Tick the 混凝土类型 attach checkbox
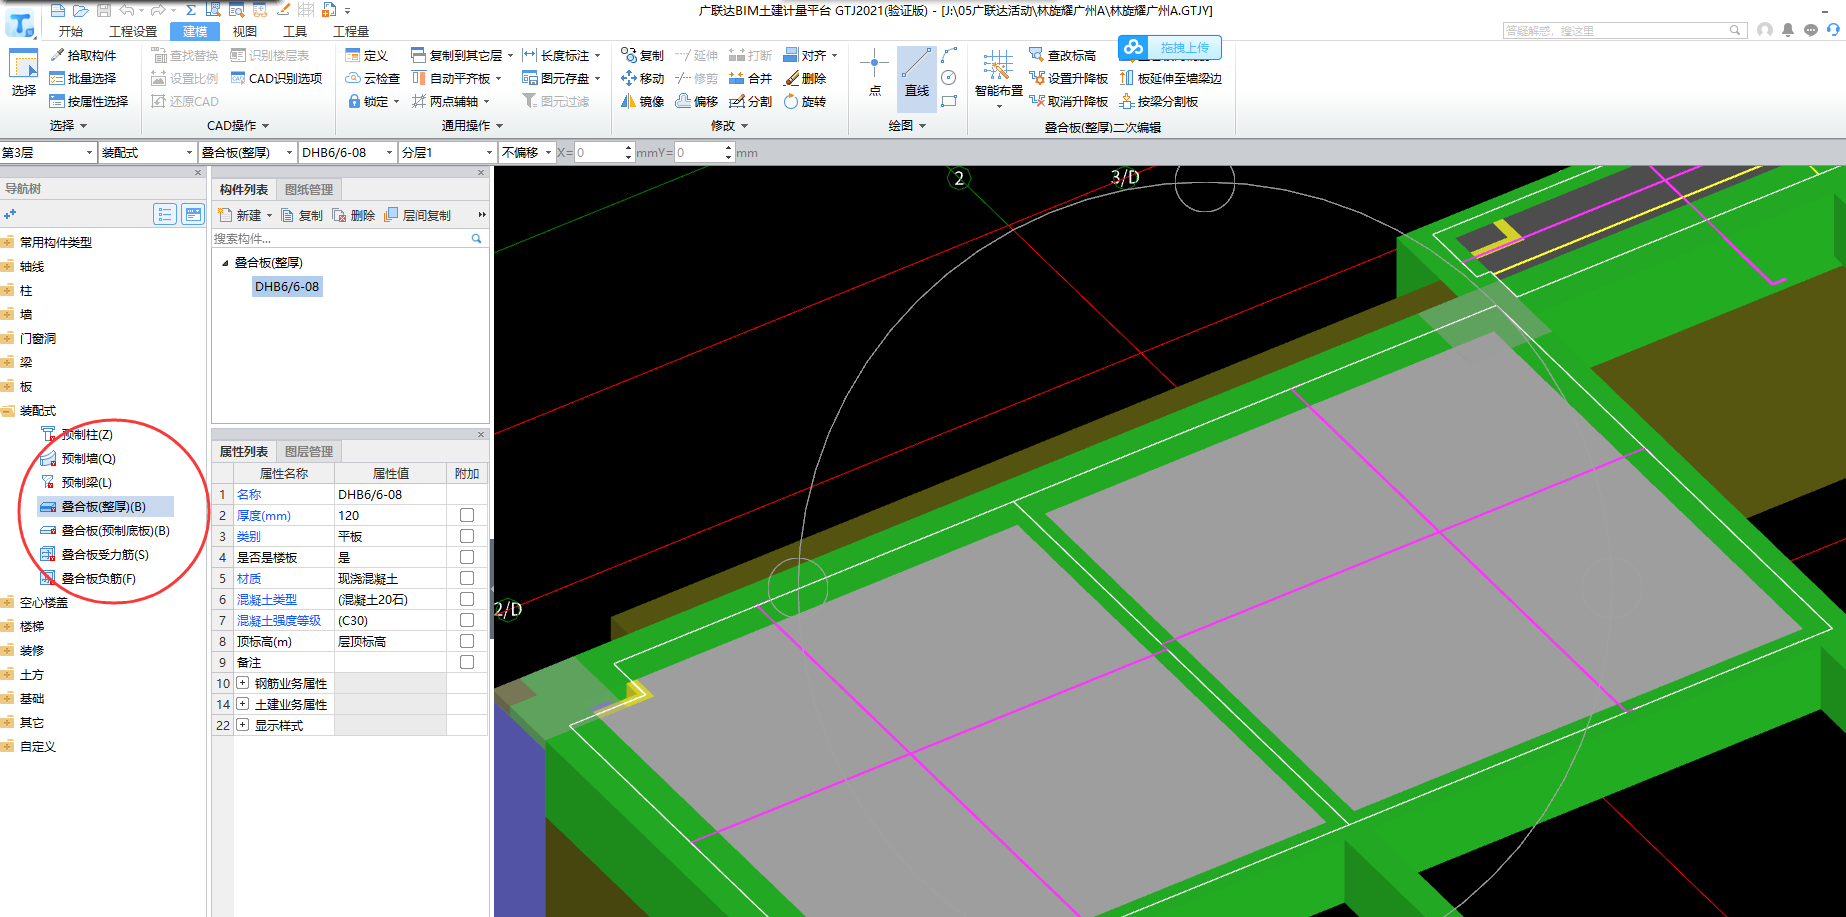 pos(467,599)
